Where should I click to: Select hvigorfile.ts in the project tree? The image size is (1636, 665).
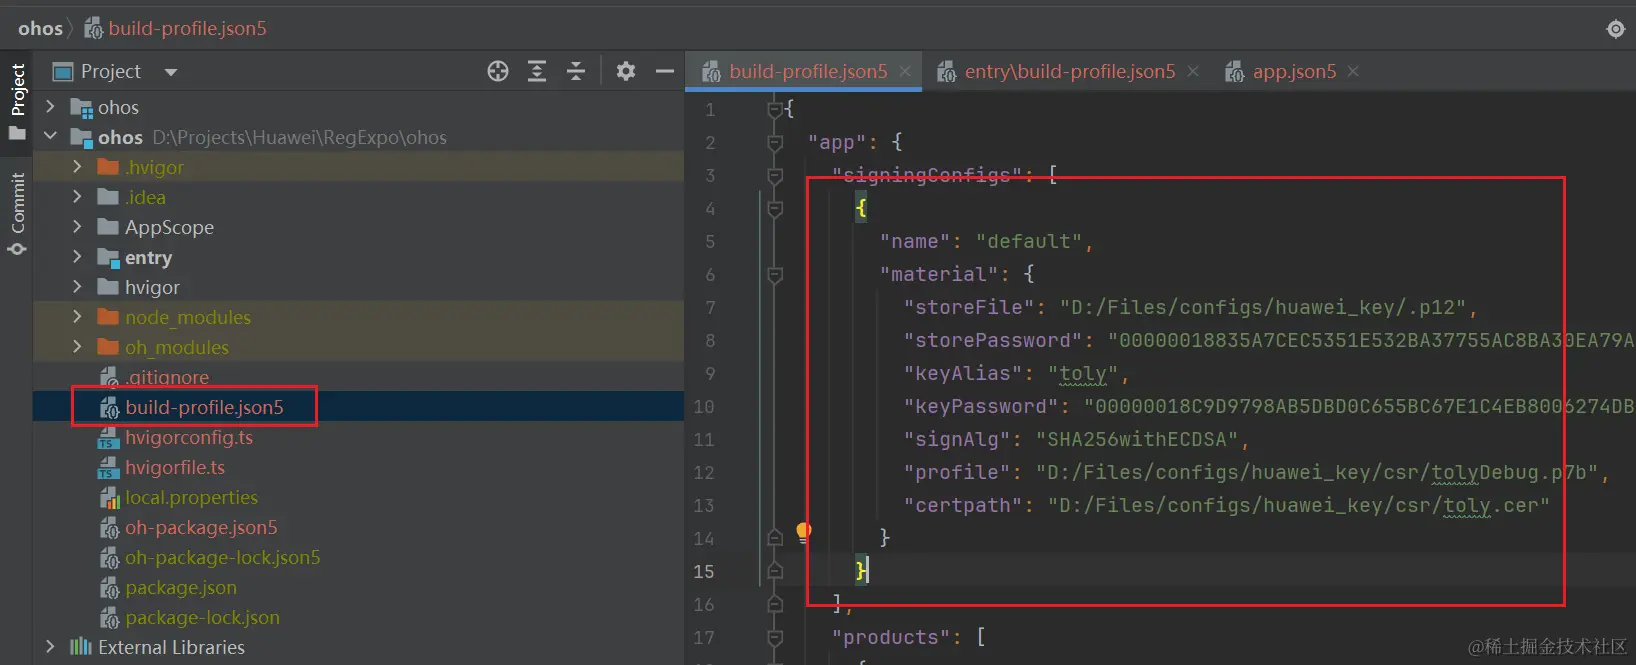174,467
